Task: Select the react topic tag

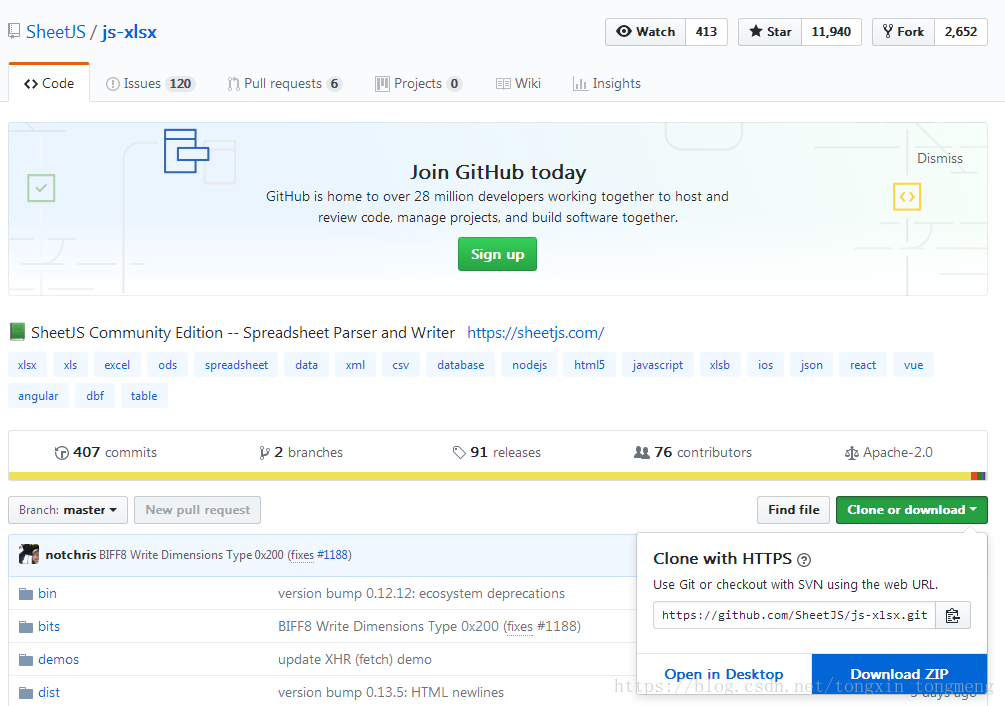Action: (863, 365)
